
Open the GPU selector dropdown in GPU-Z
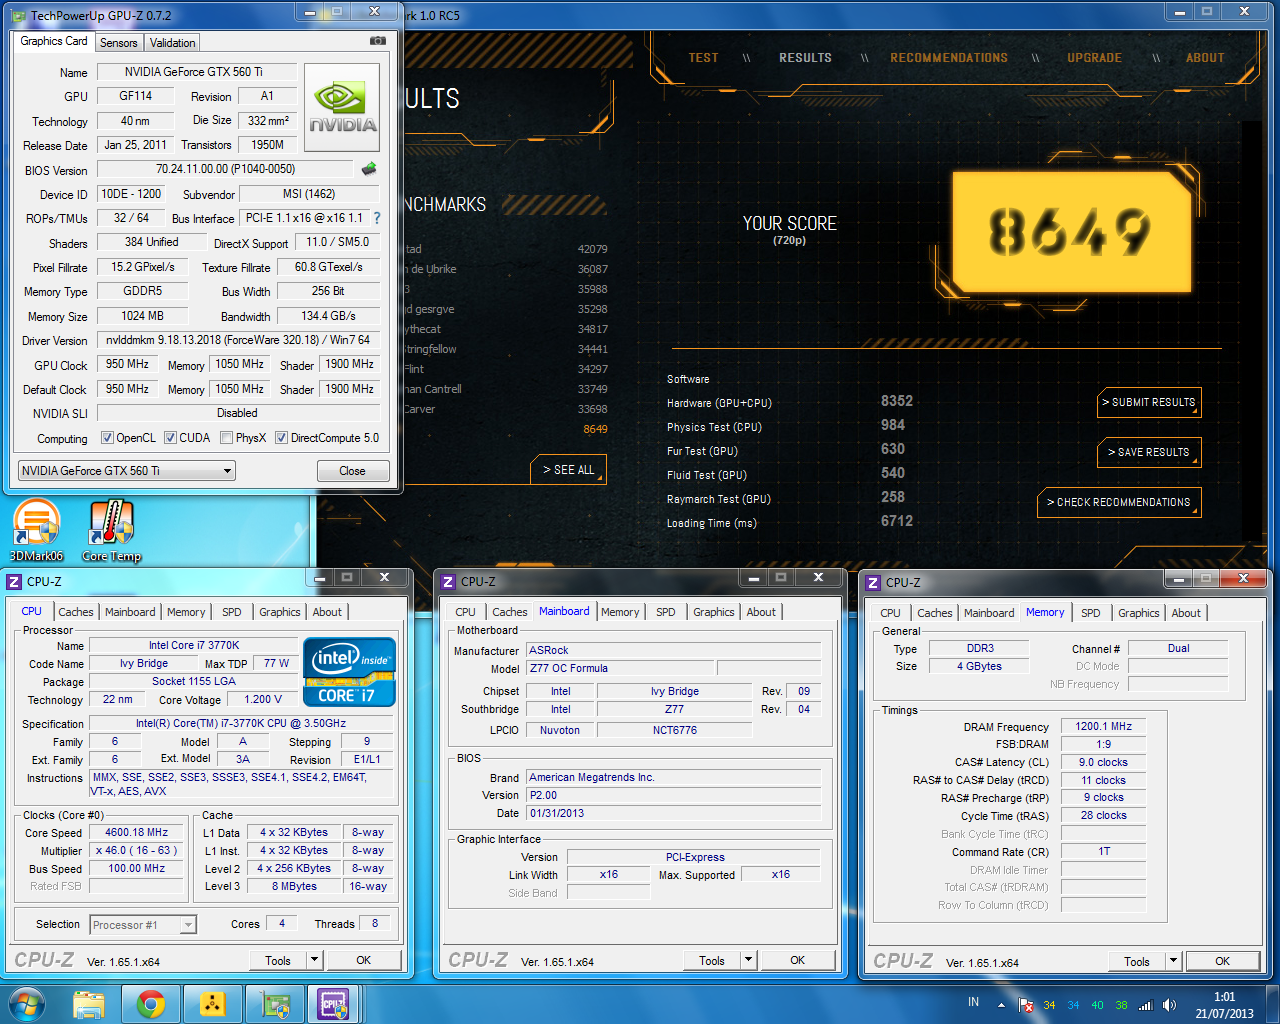127,471
